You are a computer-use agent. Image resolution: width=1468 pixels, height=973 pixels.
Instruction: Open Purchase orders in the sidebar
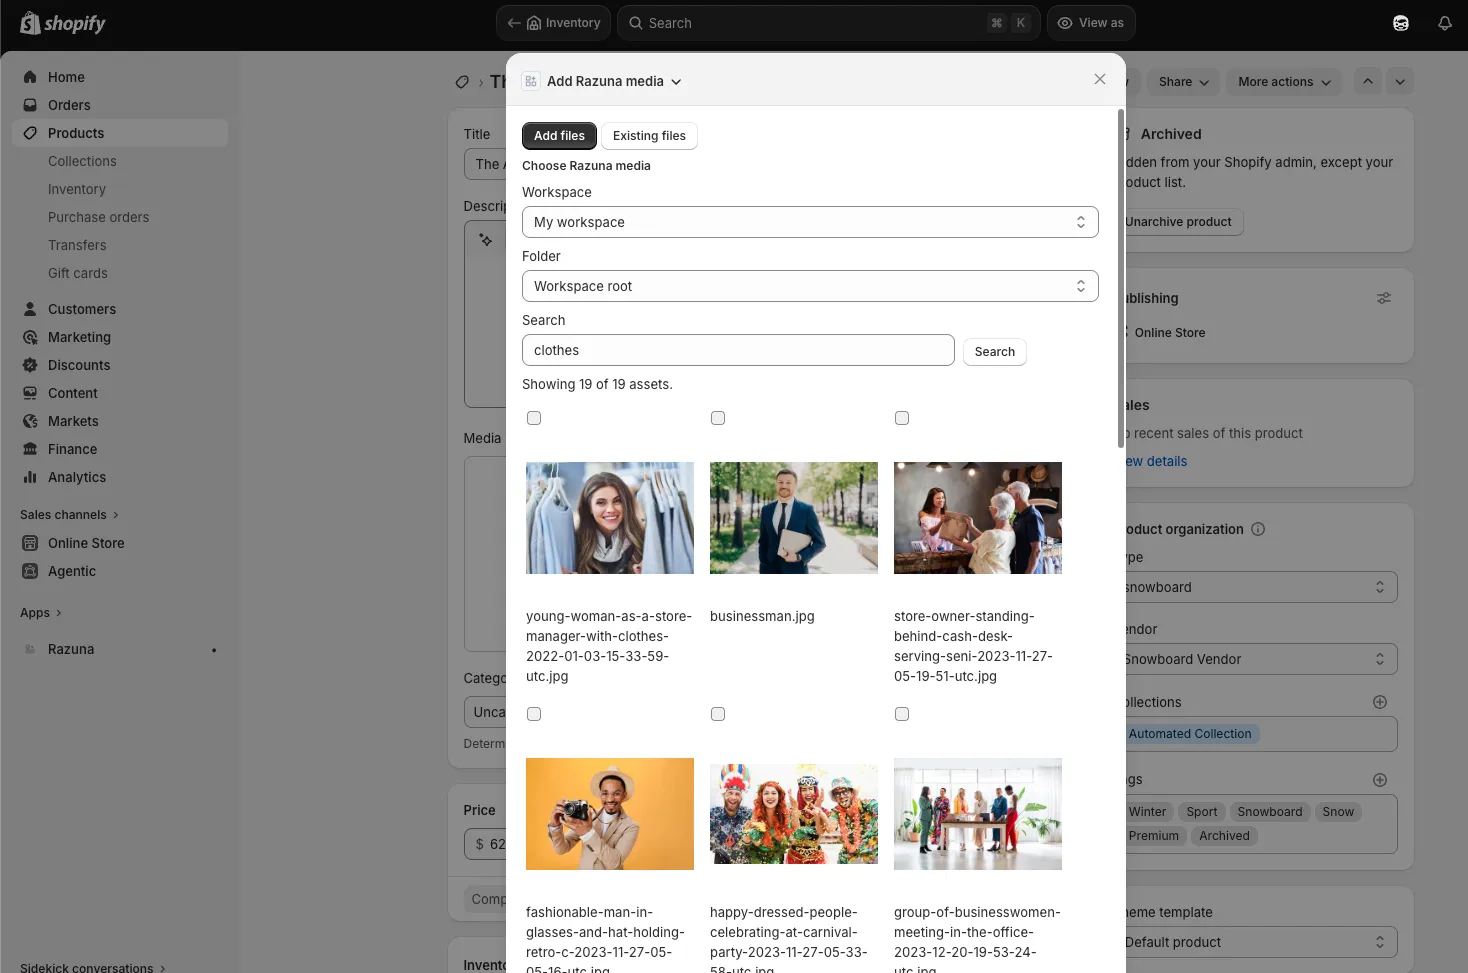98,217
